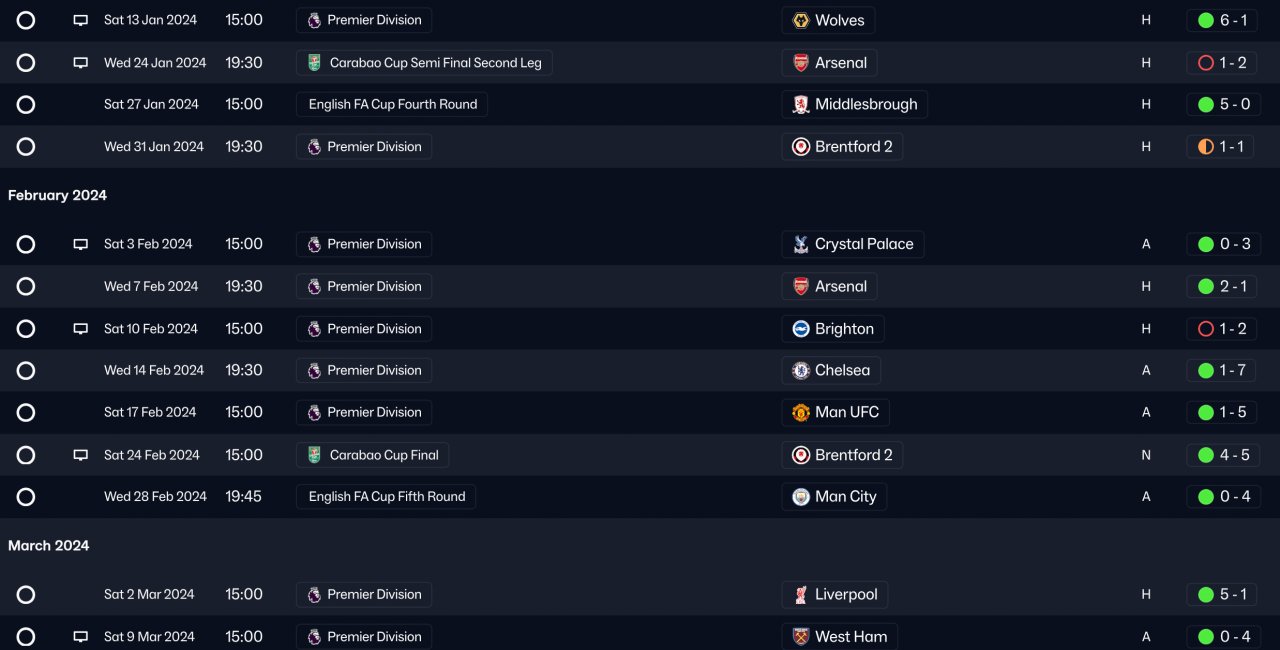Click the Man City club badge
This screenshot has width=1280, height=650.
coord(801,497)
